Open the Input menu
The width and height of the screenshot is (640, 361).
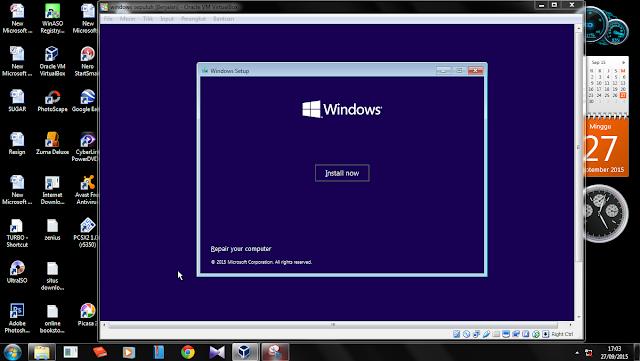167,19
